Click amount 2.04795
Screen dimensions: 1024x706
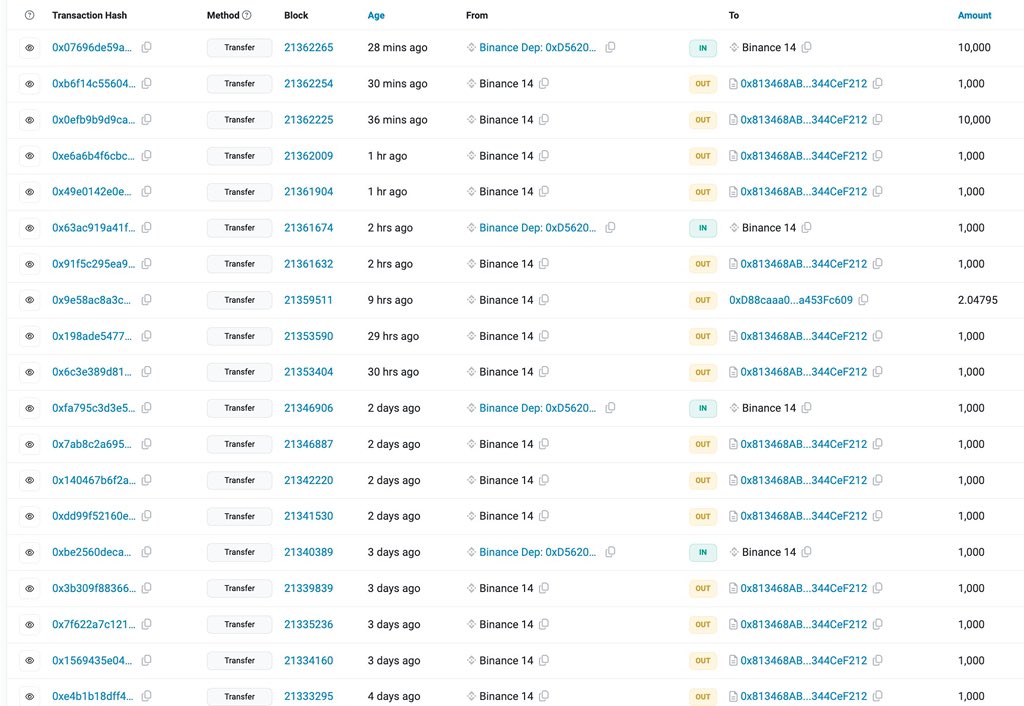pos(978,300)
